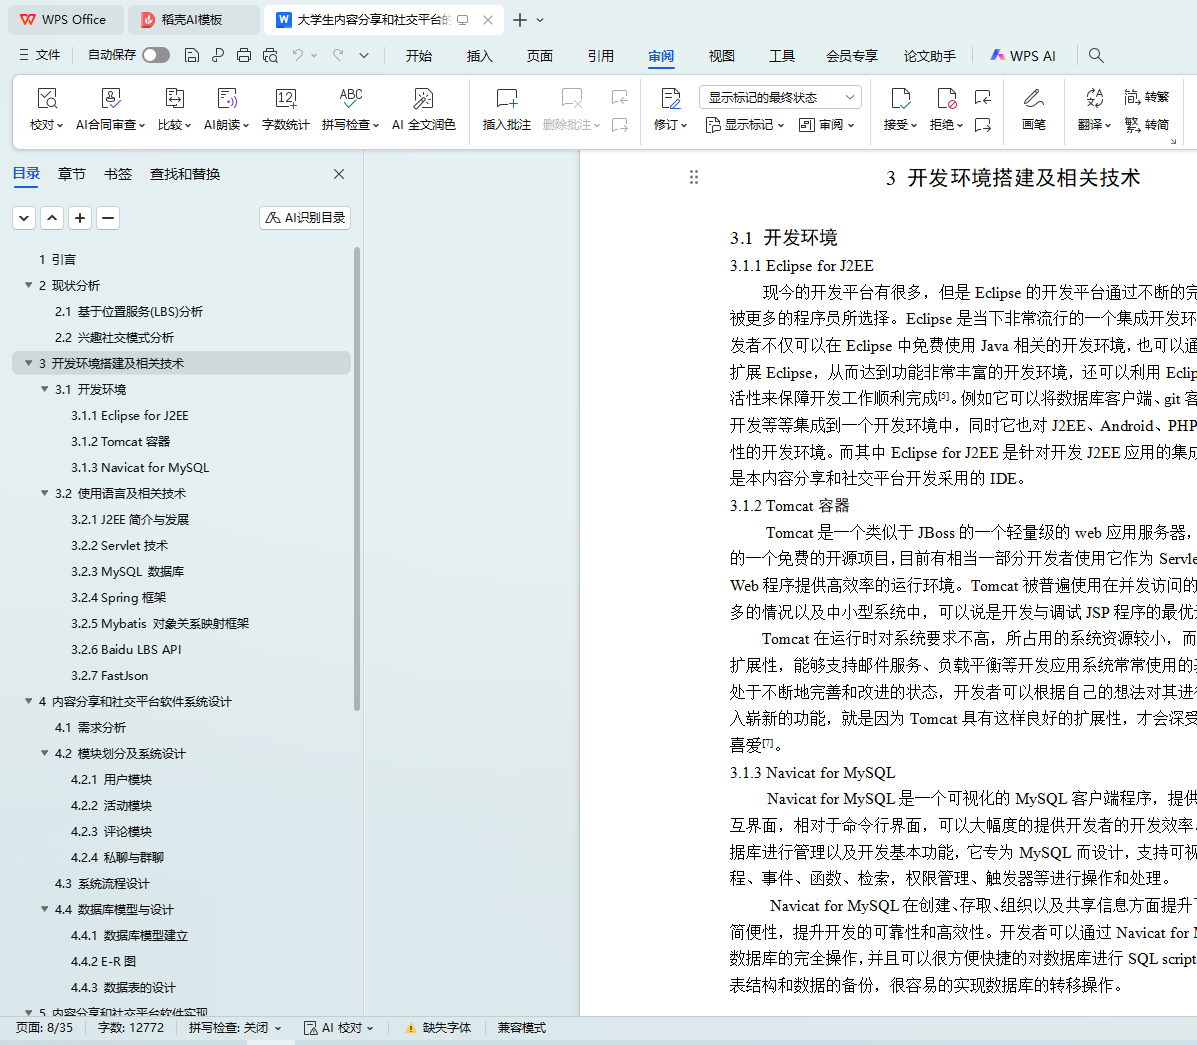Click 缺失字体 in the status bar
This screenshot has width=1197, height=1045.
[x=438, y=1028]
